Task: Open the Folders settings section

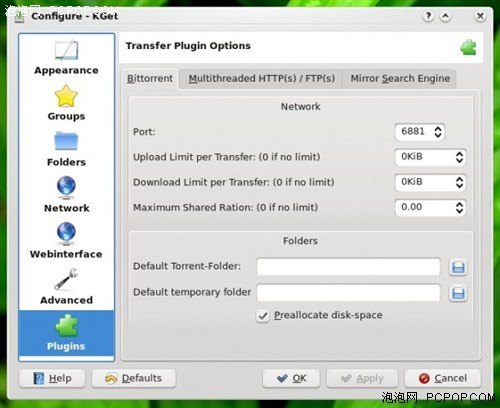Action: pyautogui.click(x=66, y=149)
